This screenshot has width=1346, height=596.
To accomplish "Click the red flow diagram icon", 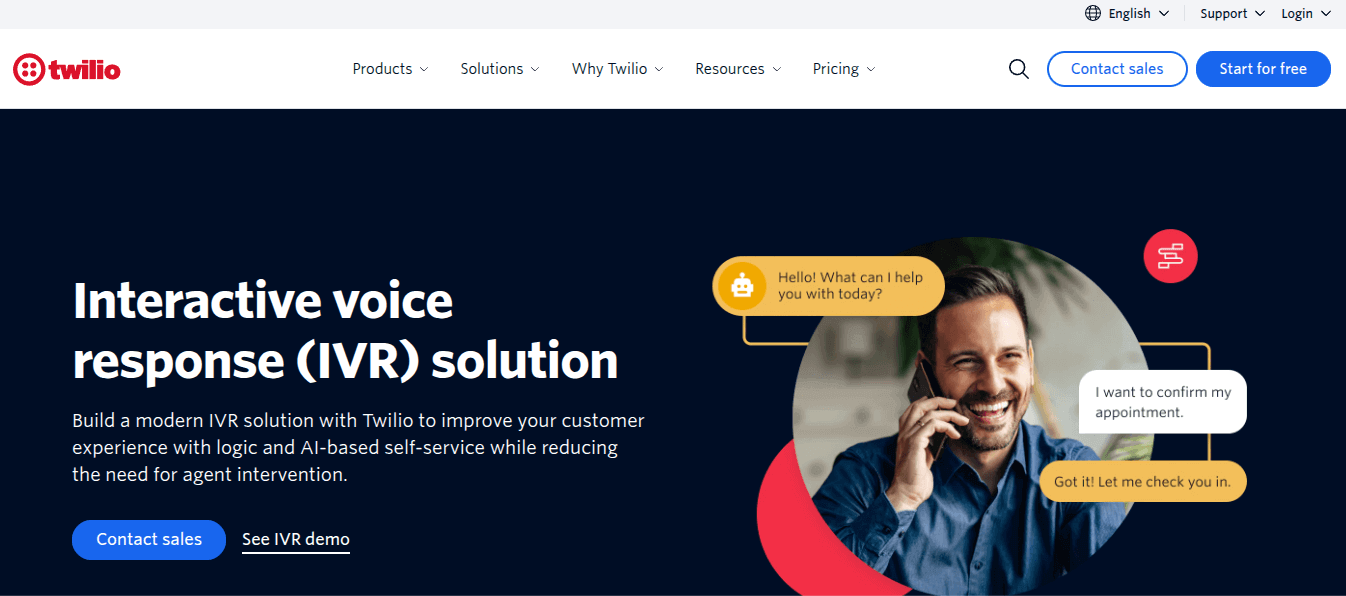I will coord(1170,256).
